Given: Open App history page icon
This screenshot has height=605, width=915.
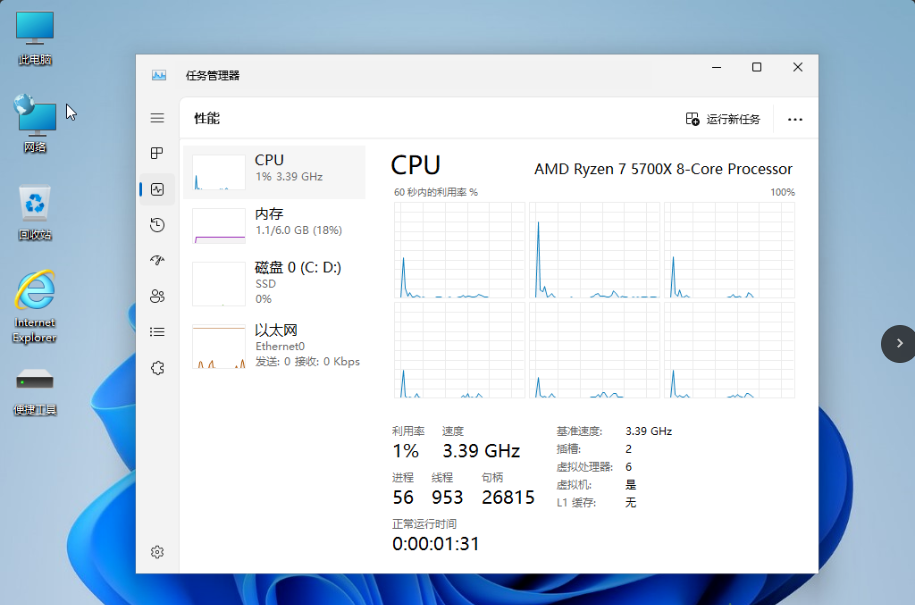Looking at the screenshot, I should point(157,225).
